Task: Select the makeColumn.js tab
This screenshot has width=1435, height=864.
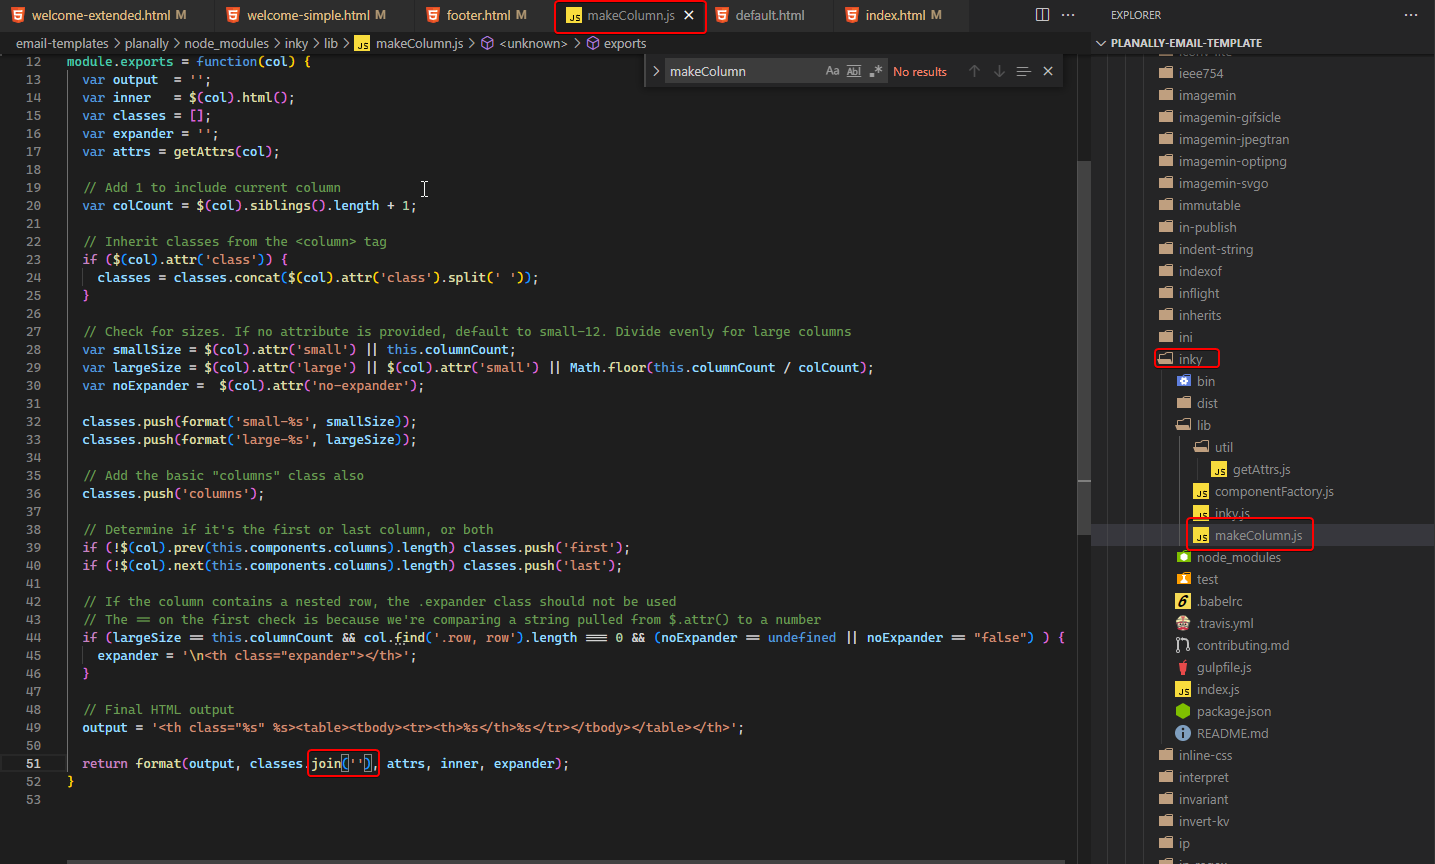Action: coord(630,15)
